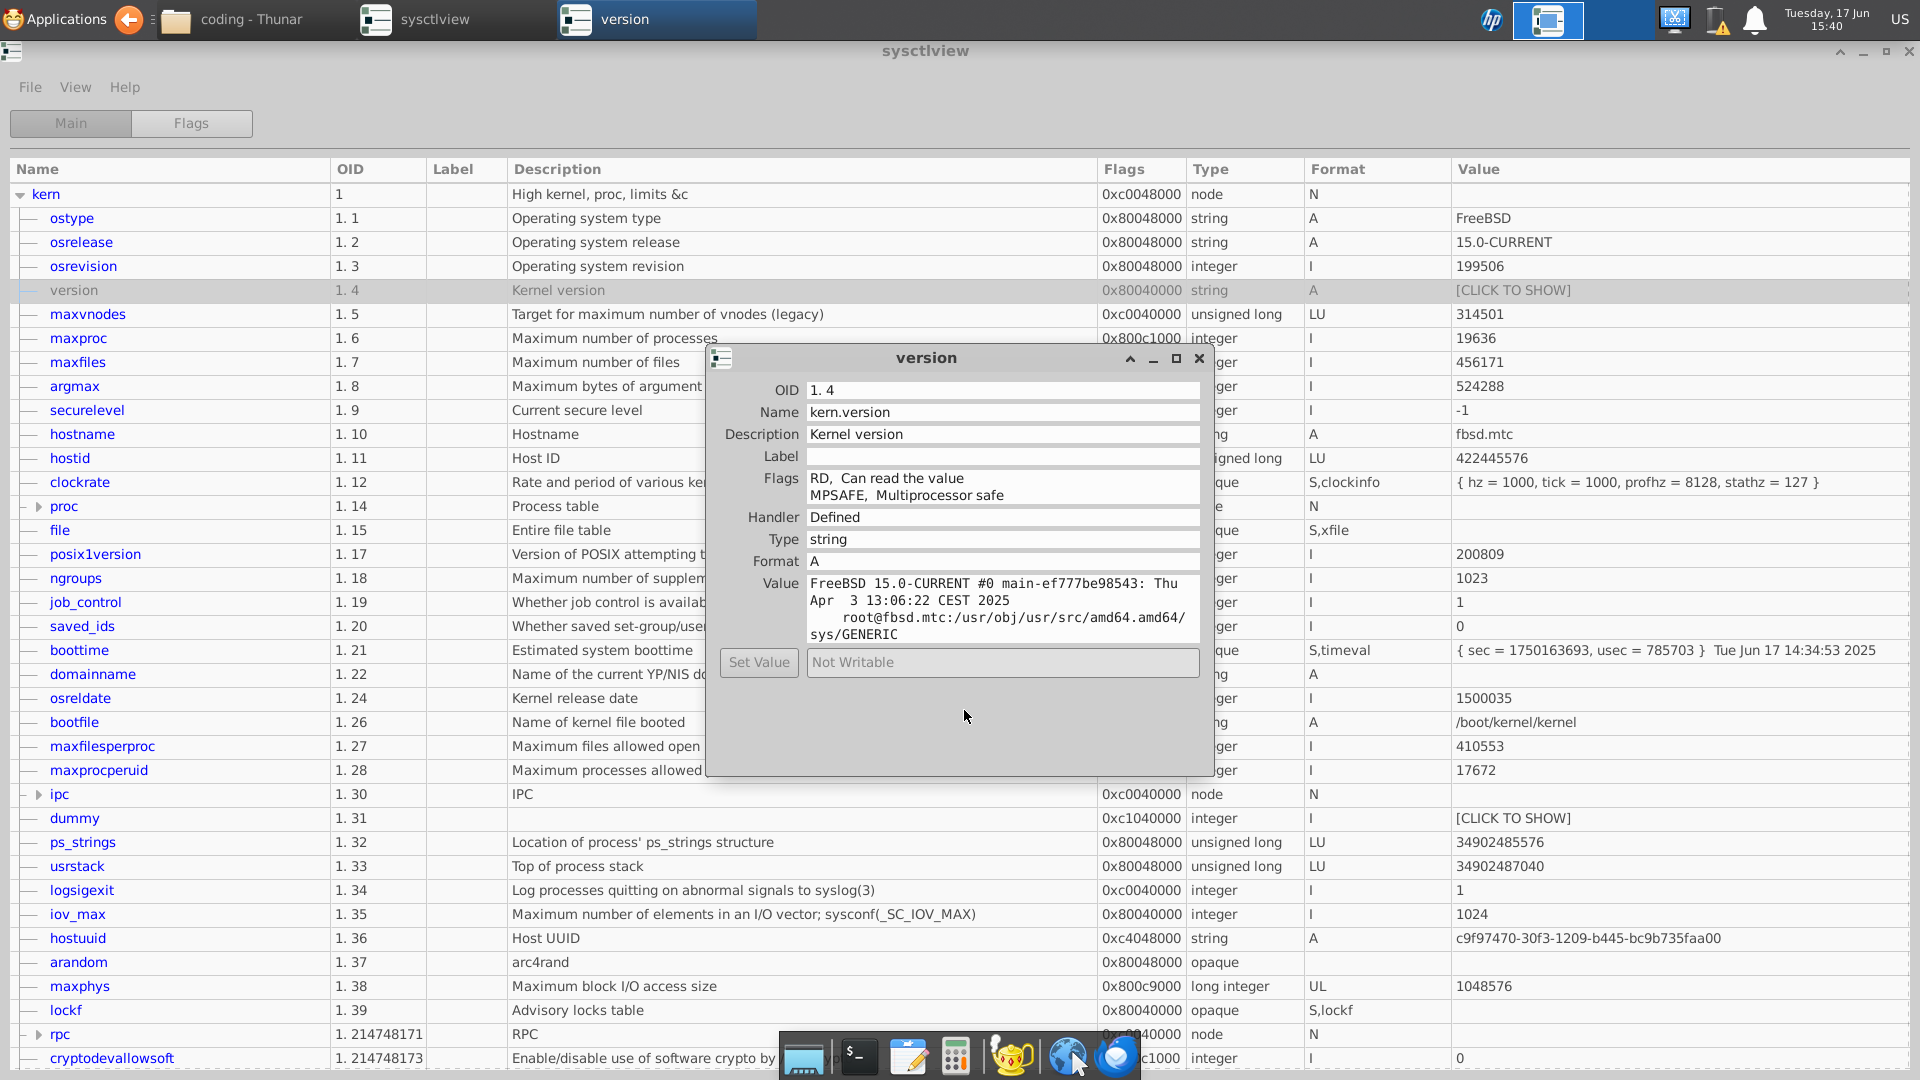Switch to sysctlview in the taskbar
The width and height of the screenshot is (1920, 1080).
(x=455, y=19)
